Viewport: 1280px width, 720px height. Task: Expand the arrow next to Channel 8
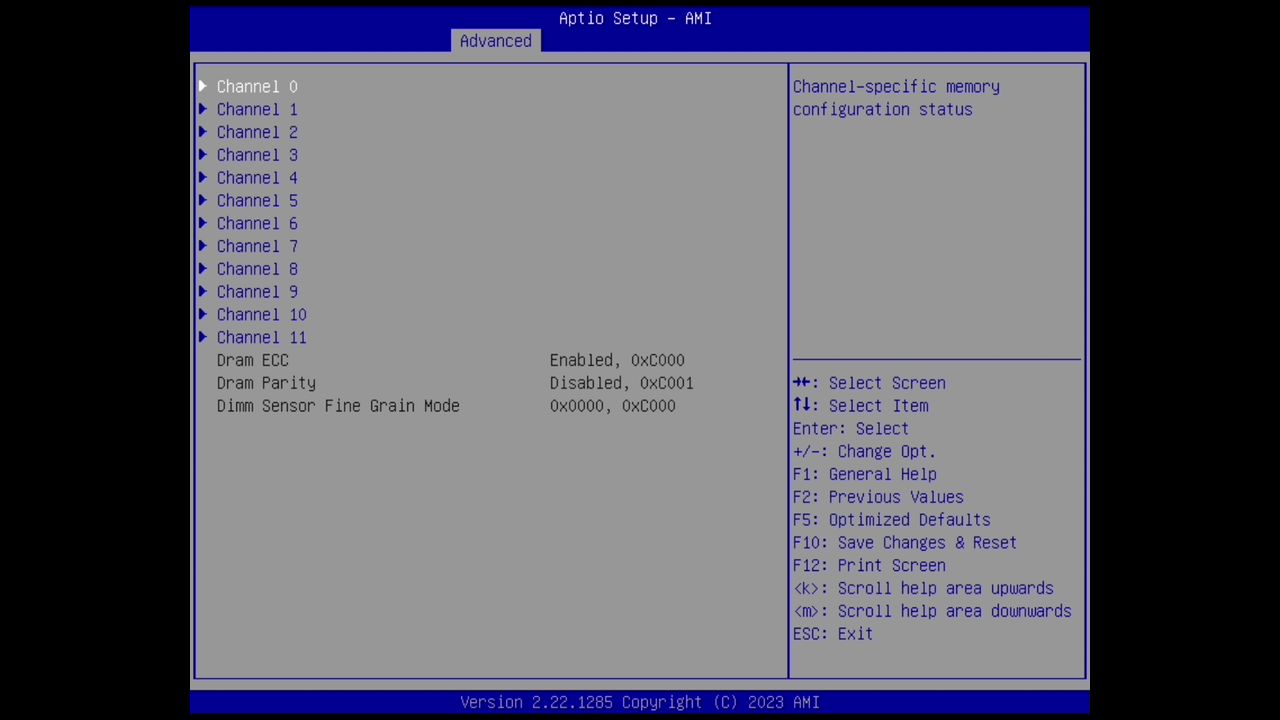tap(203, 269)
